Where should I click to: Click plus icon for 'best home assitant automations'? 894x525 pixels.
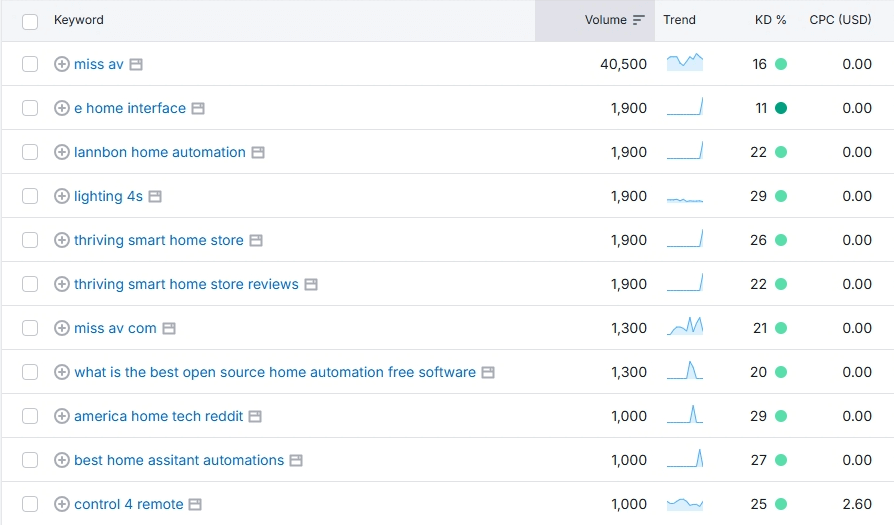pos(61,460)
